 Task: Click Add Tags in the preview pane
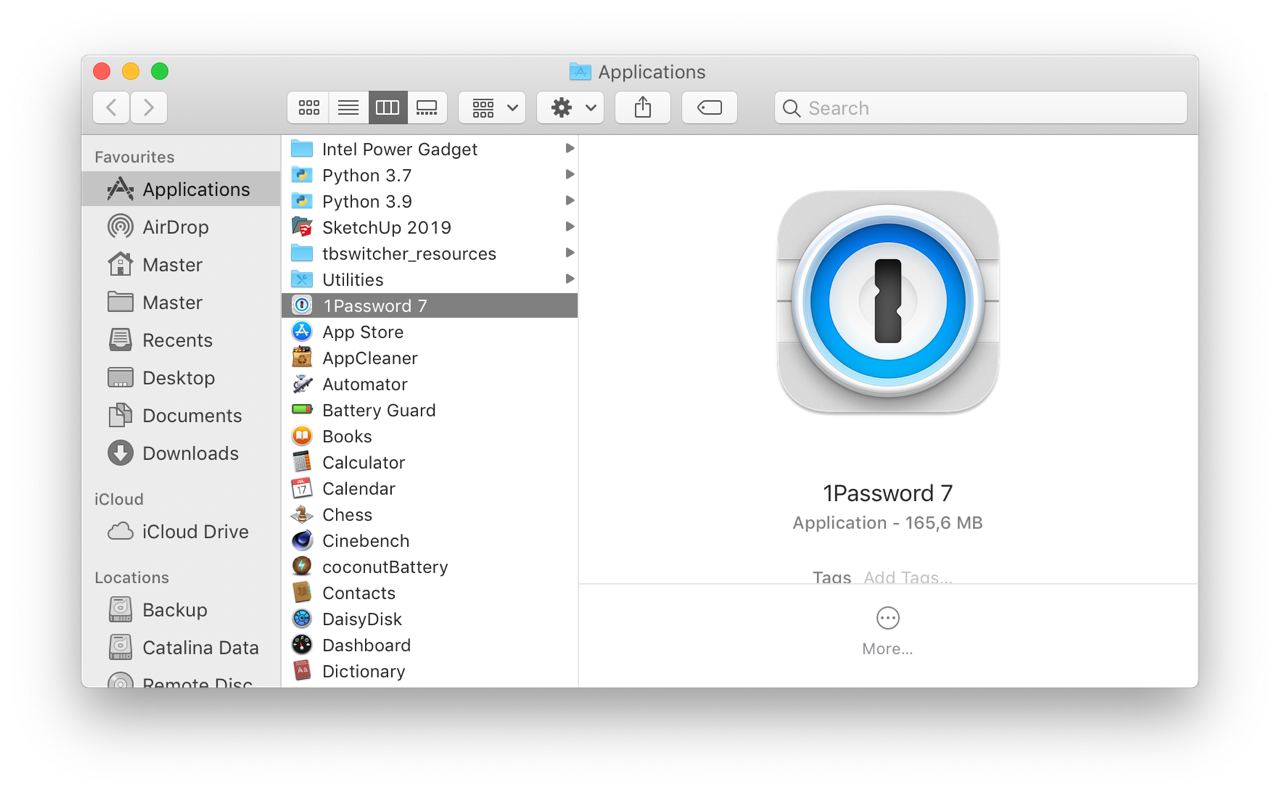908,577
